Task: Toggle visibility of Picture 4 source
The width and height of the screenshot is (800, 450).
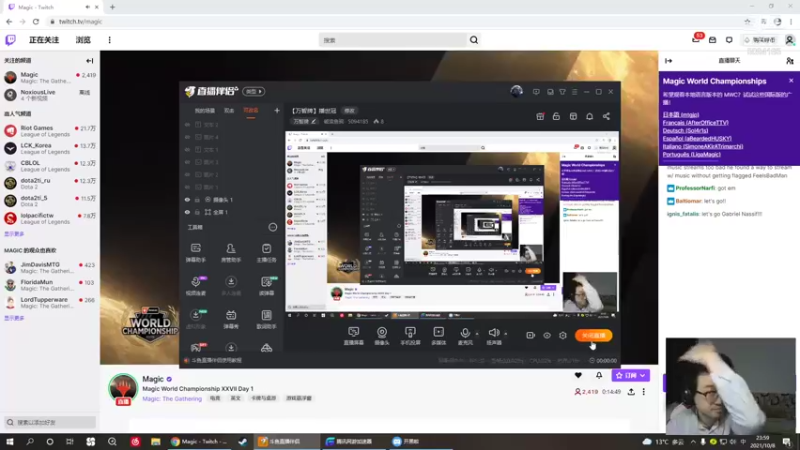Action: 187,137
